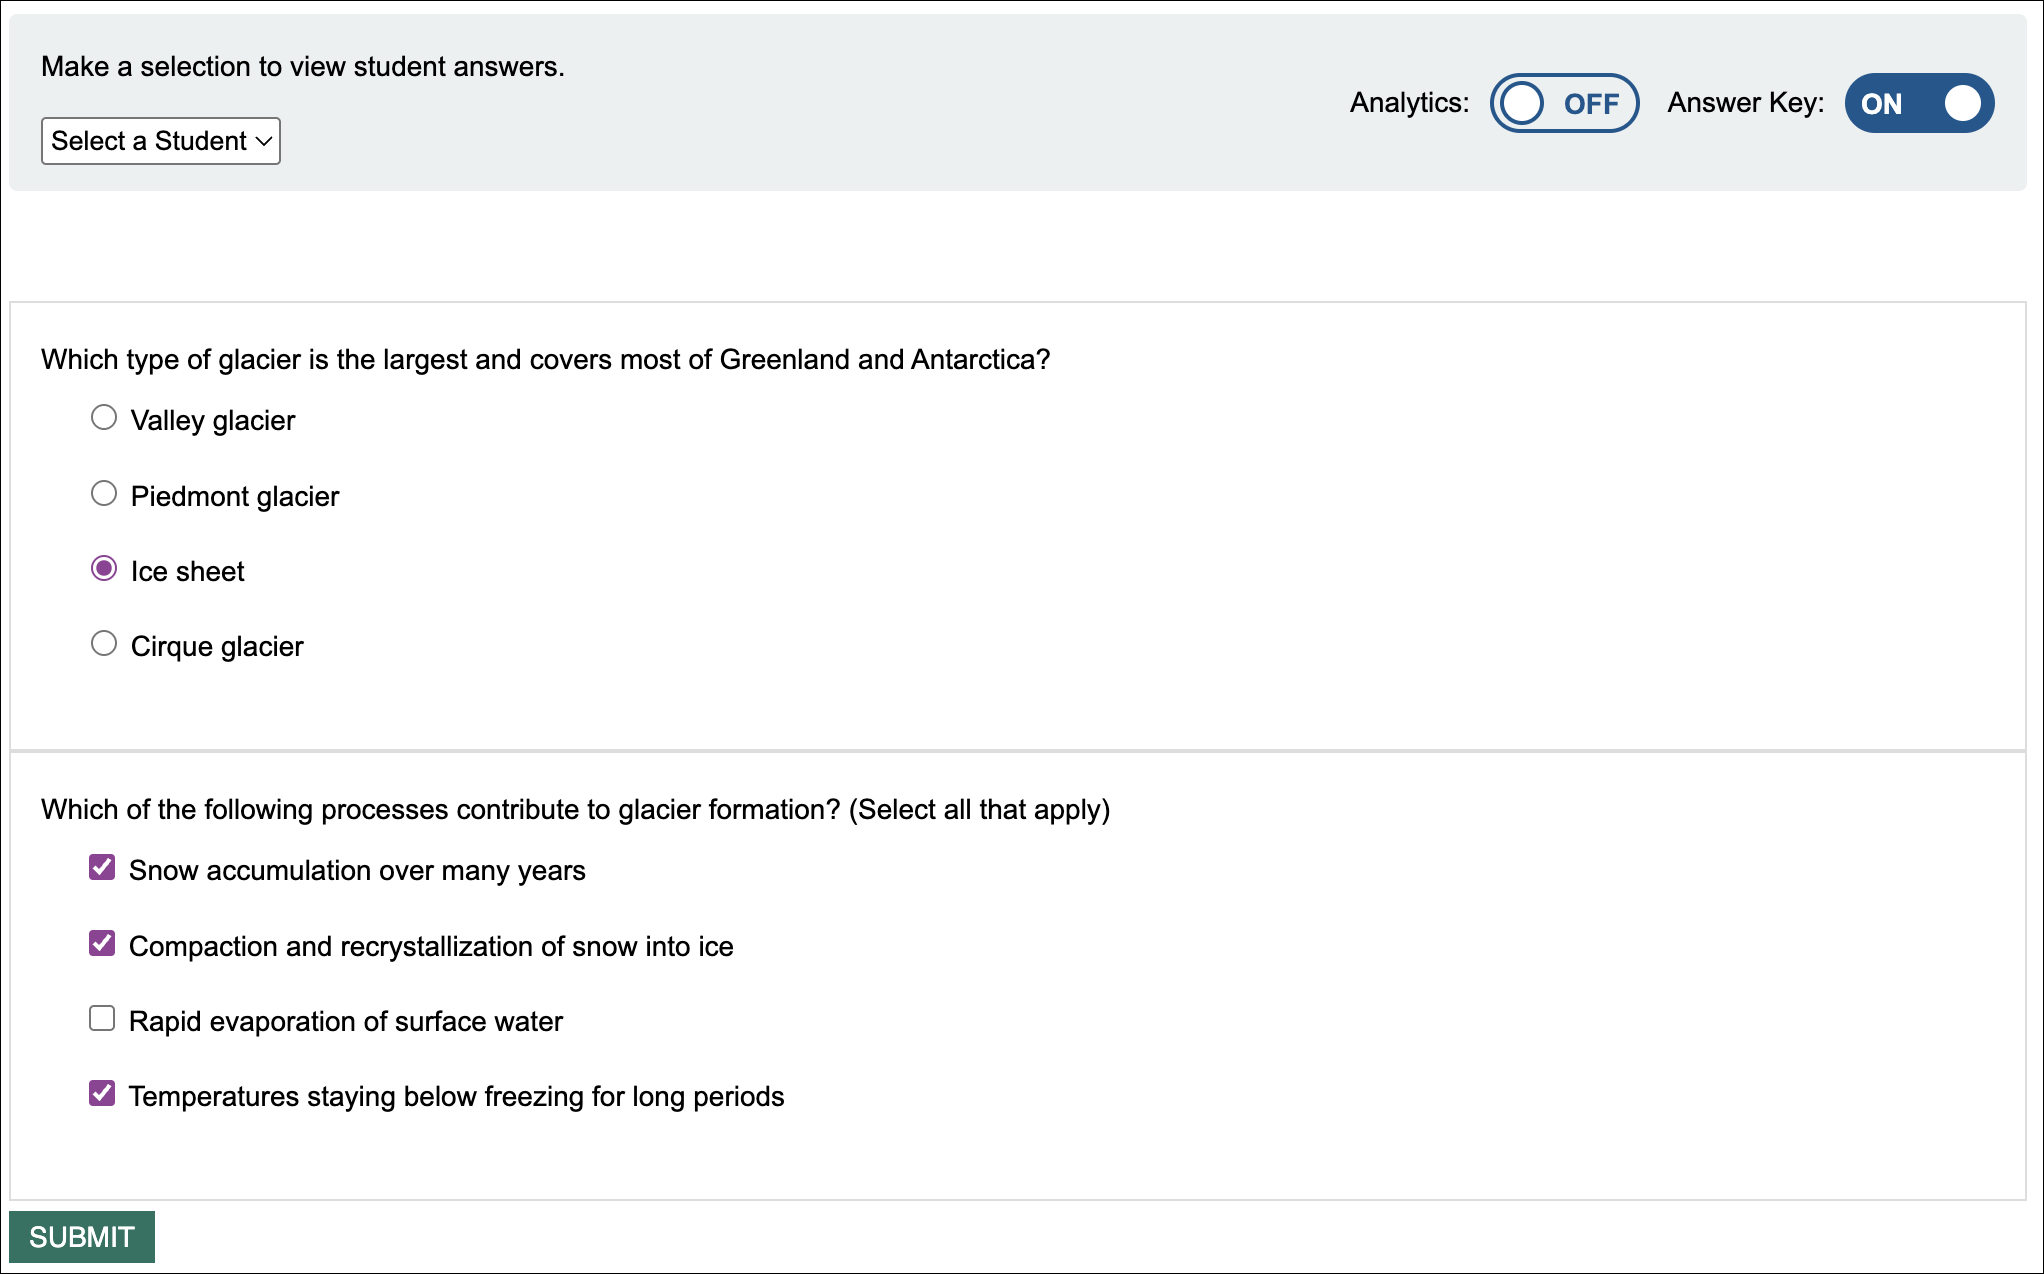Image resolution: width=2044 pixels, height=1274 pixels.
Task: Expand the student selection combo box
Action: [160, 141]
